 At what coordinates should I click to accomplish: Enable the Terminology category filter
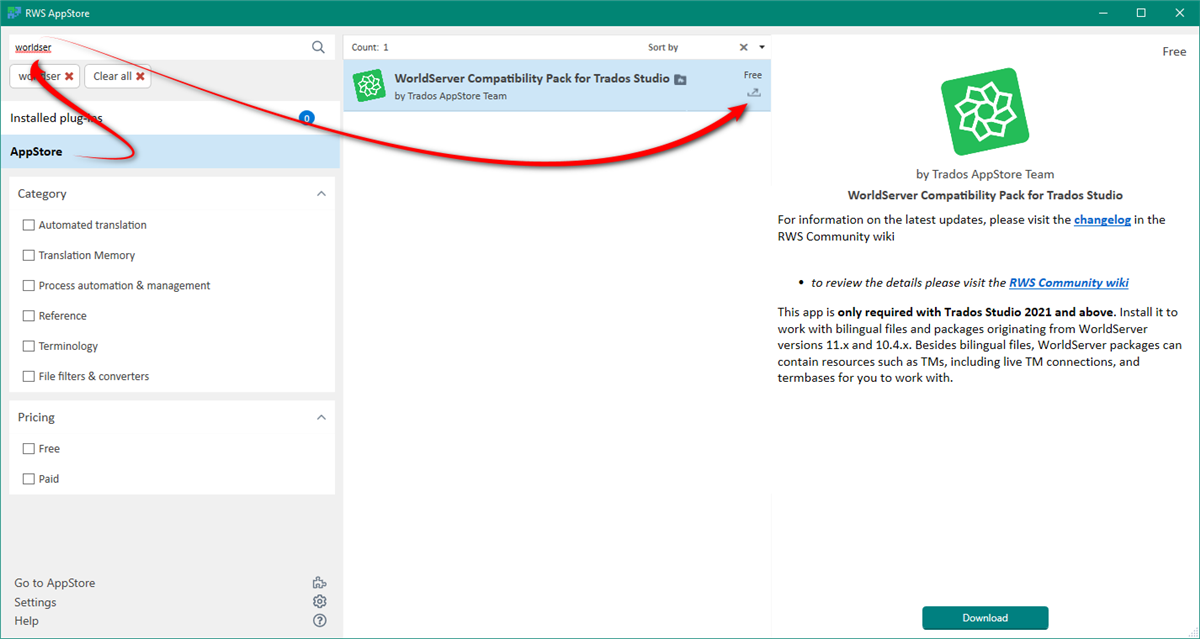point(29,346)
